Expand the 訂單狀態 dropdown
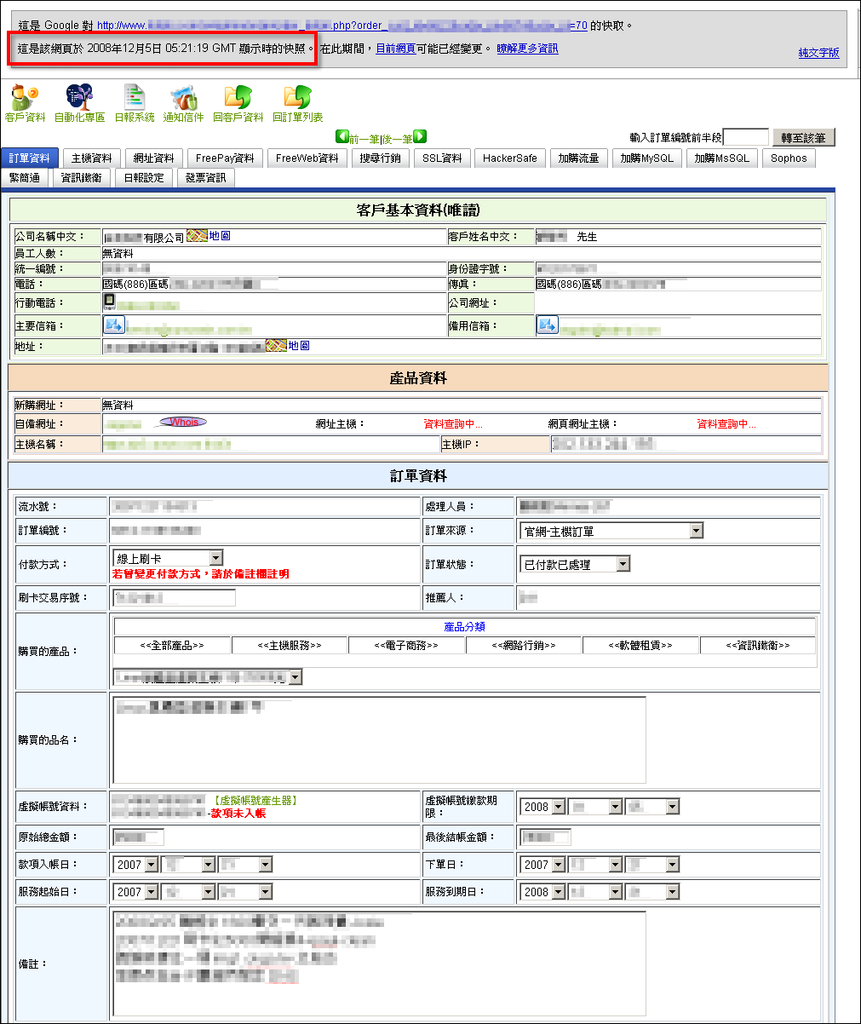The image size is (861, 1024). point(575,564)
